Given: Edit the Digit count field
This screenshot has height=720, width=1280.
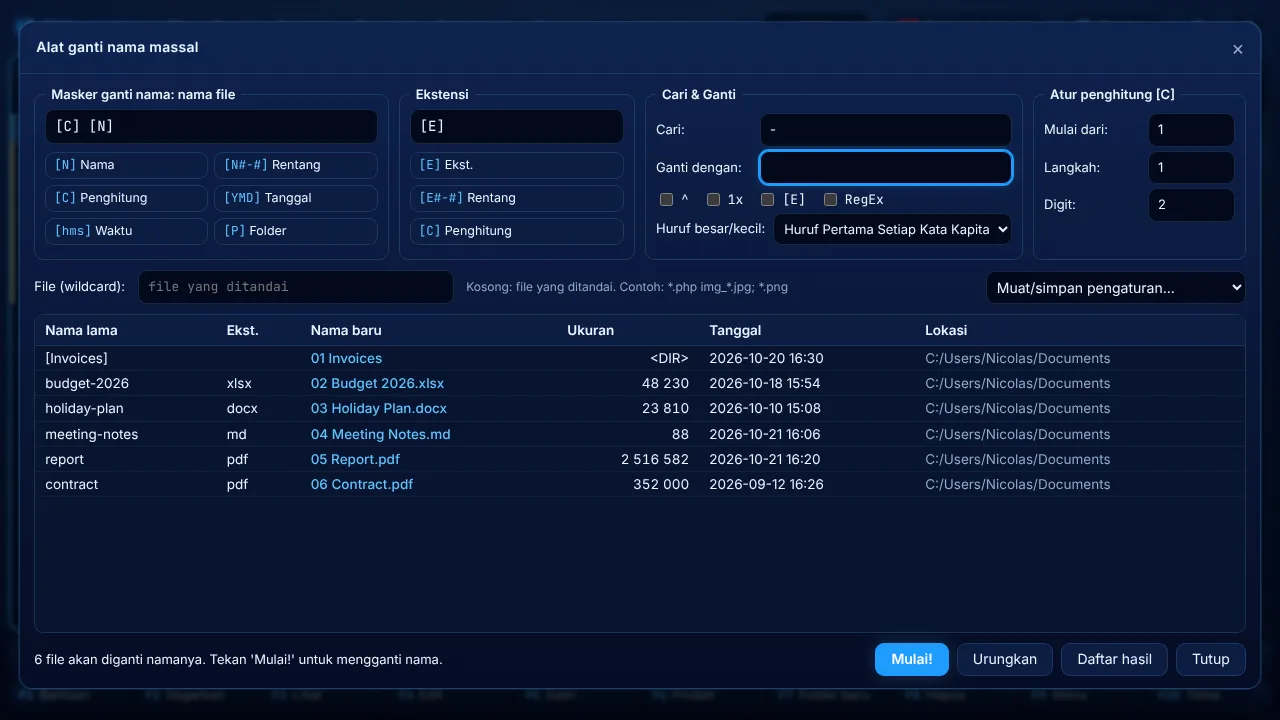Looking at the screenshot, I should tap(1191, 205).
